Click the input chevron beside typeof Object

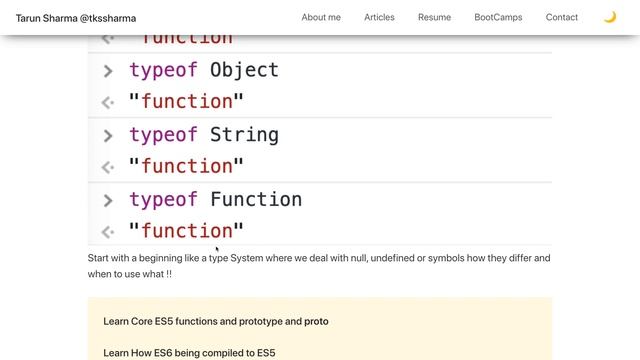click(x=108, y=71)
